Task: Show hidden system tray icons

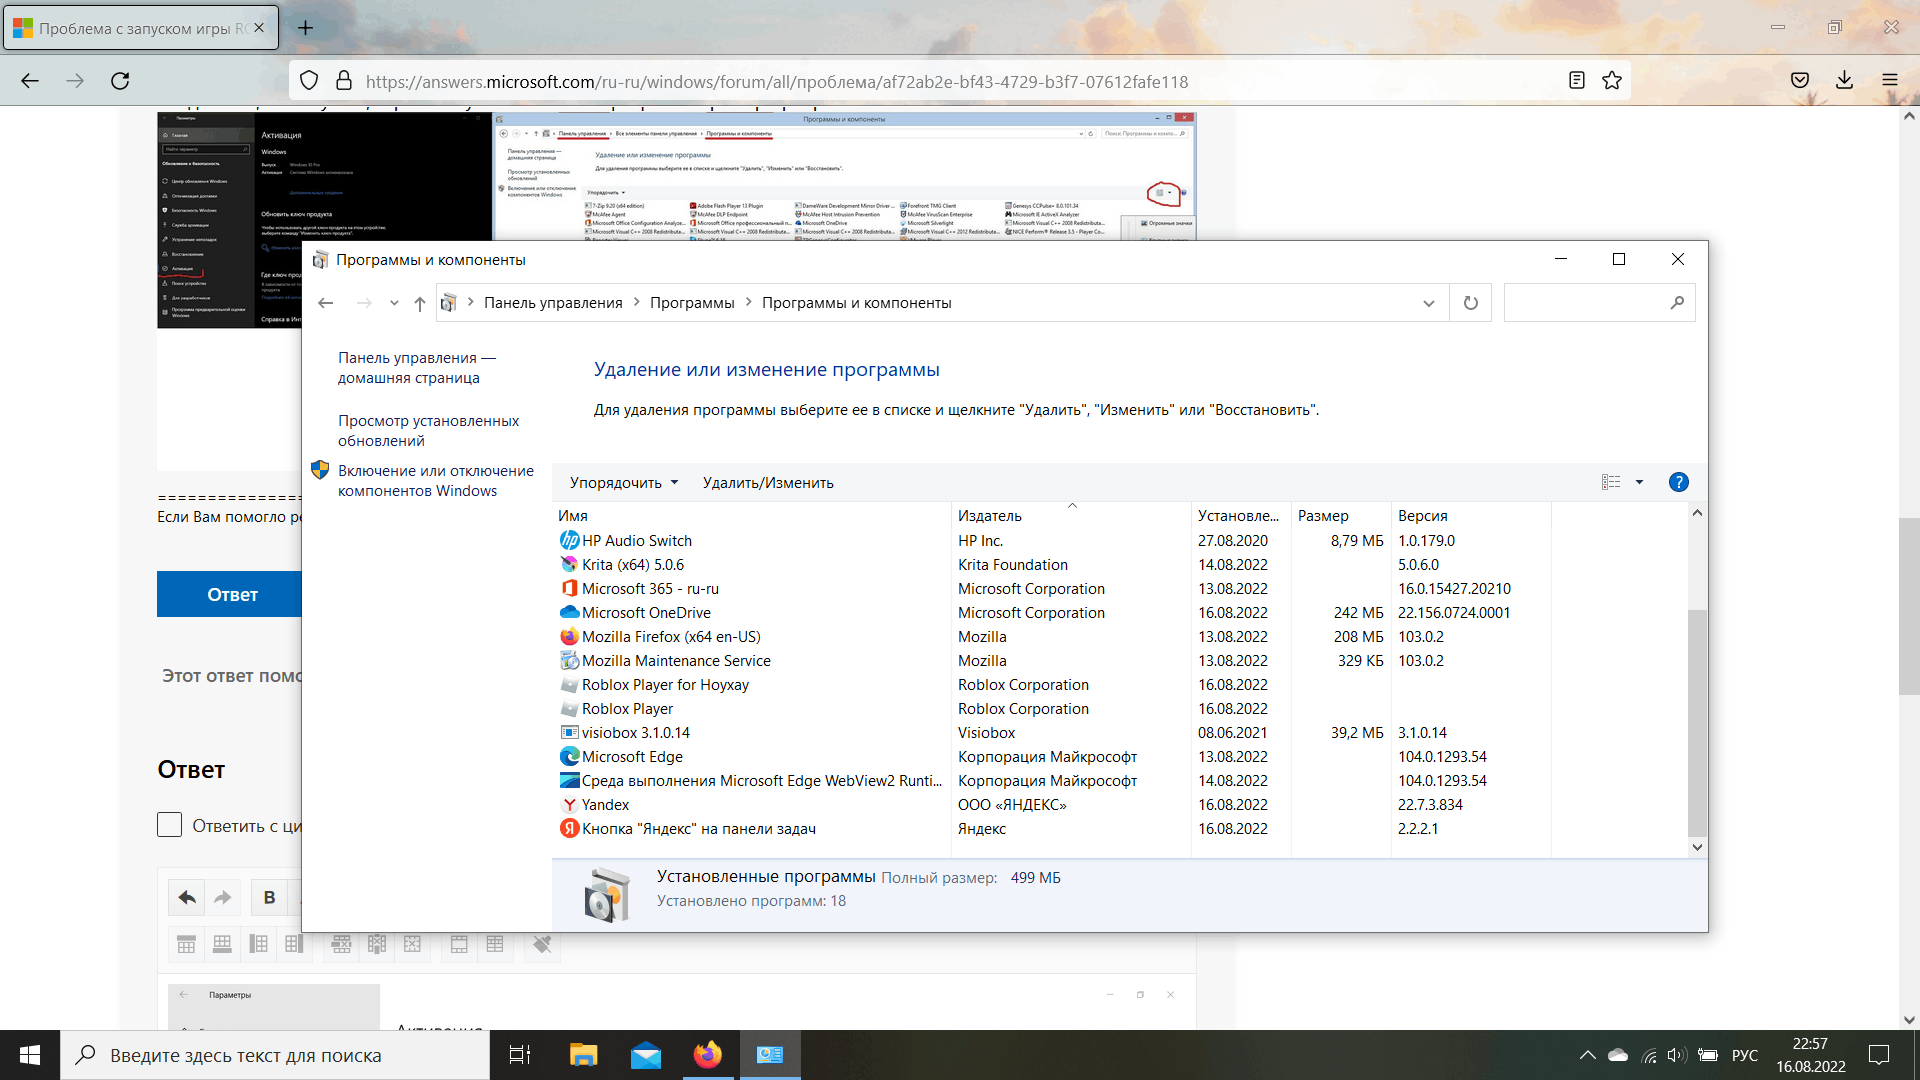Action: 1587,1055
